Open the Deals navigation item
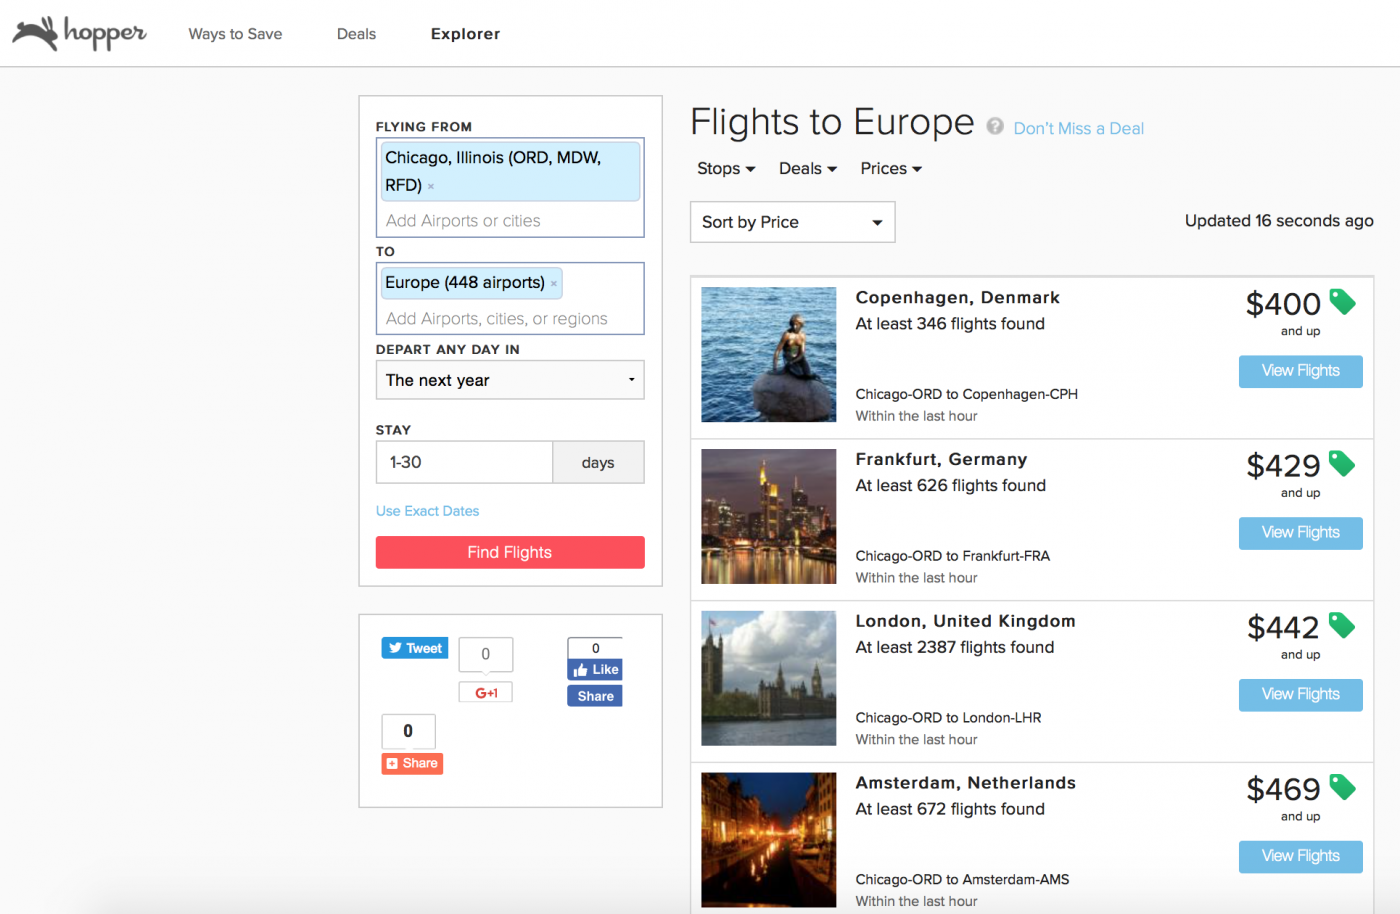The width and height of the screenshot is (1400, 914). (x=356, y=33)
